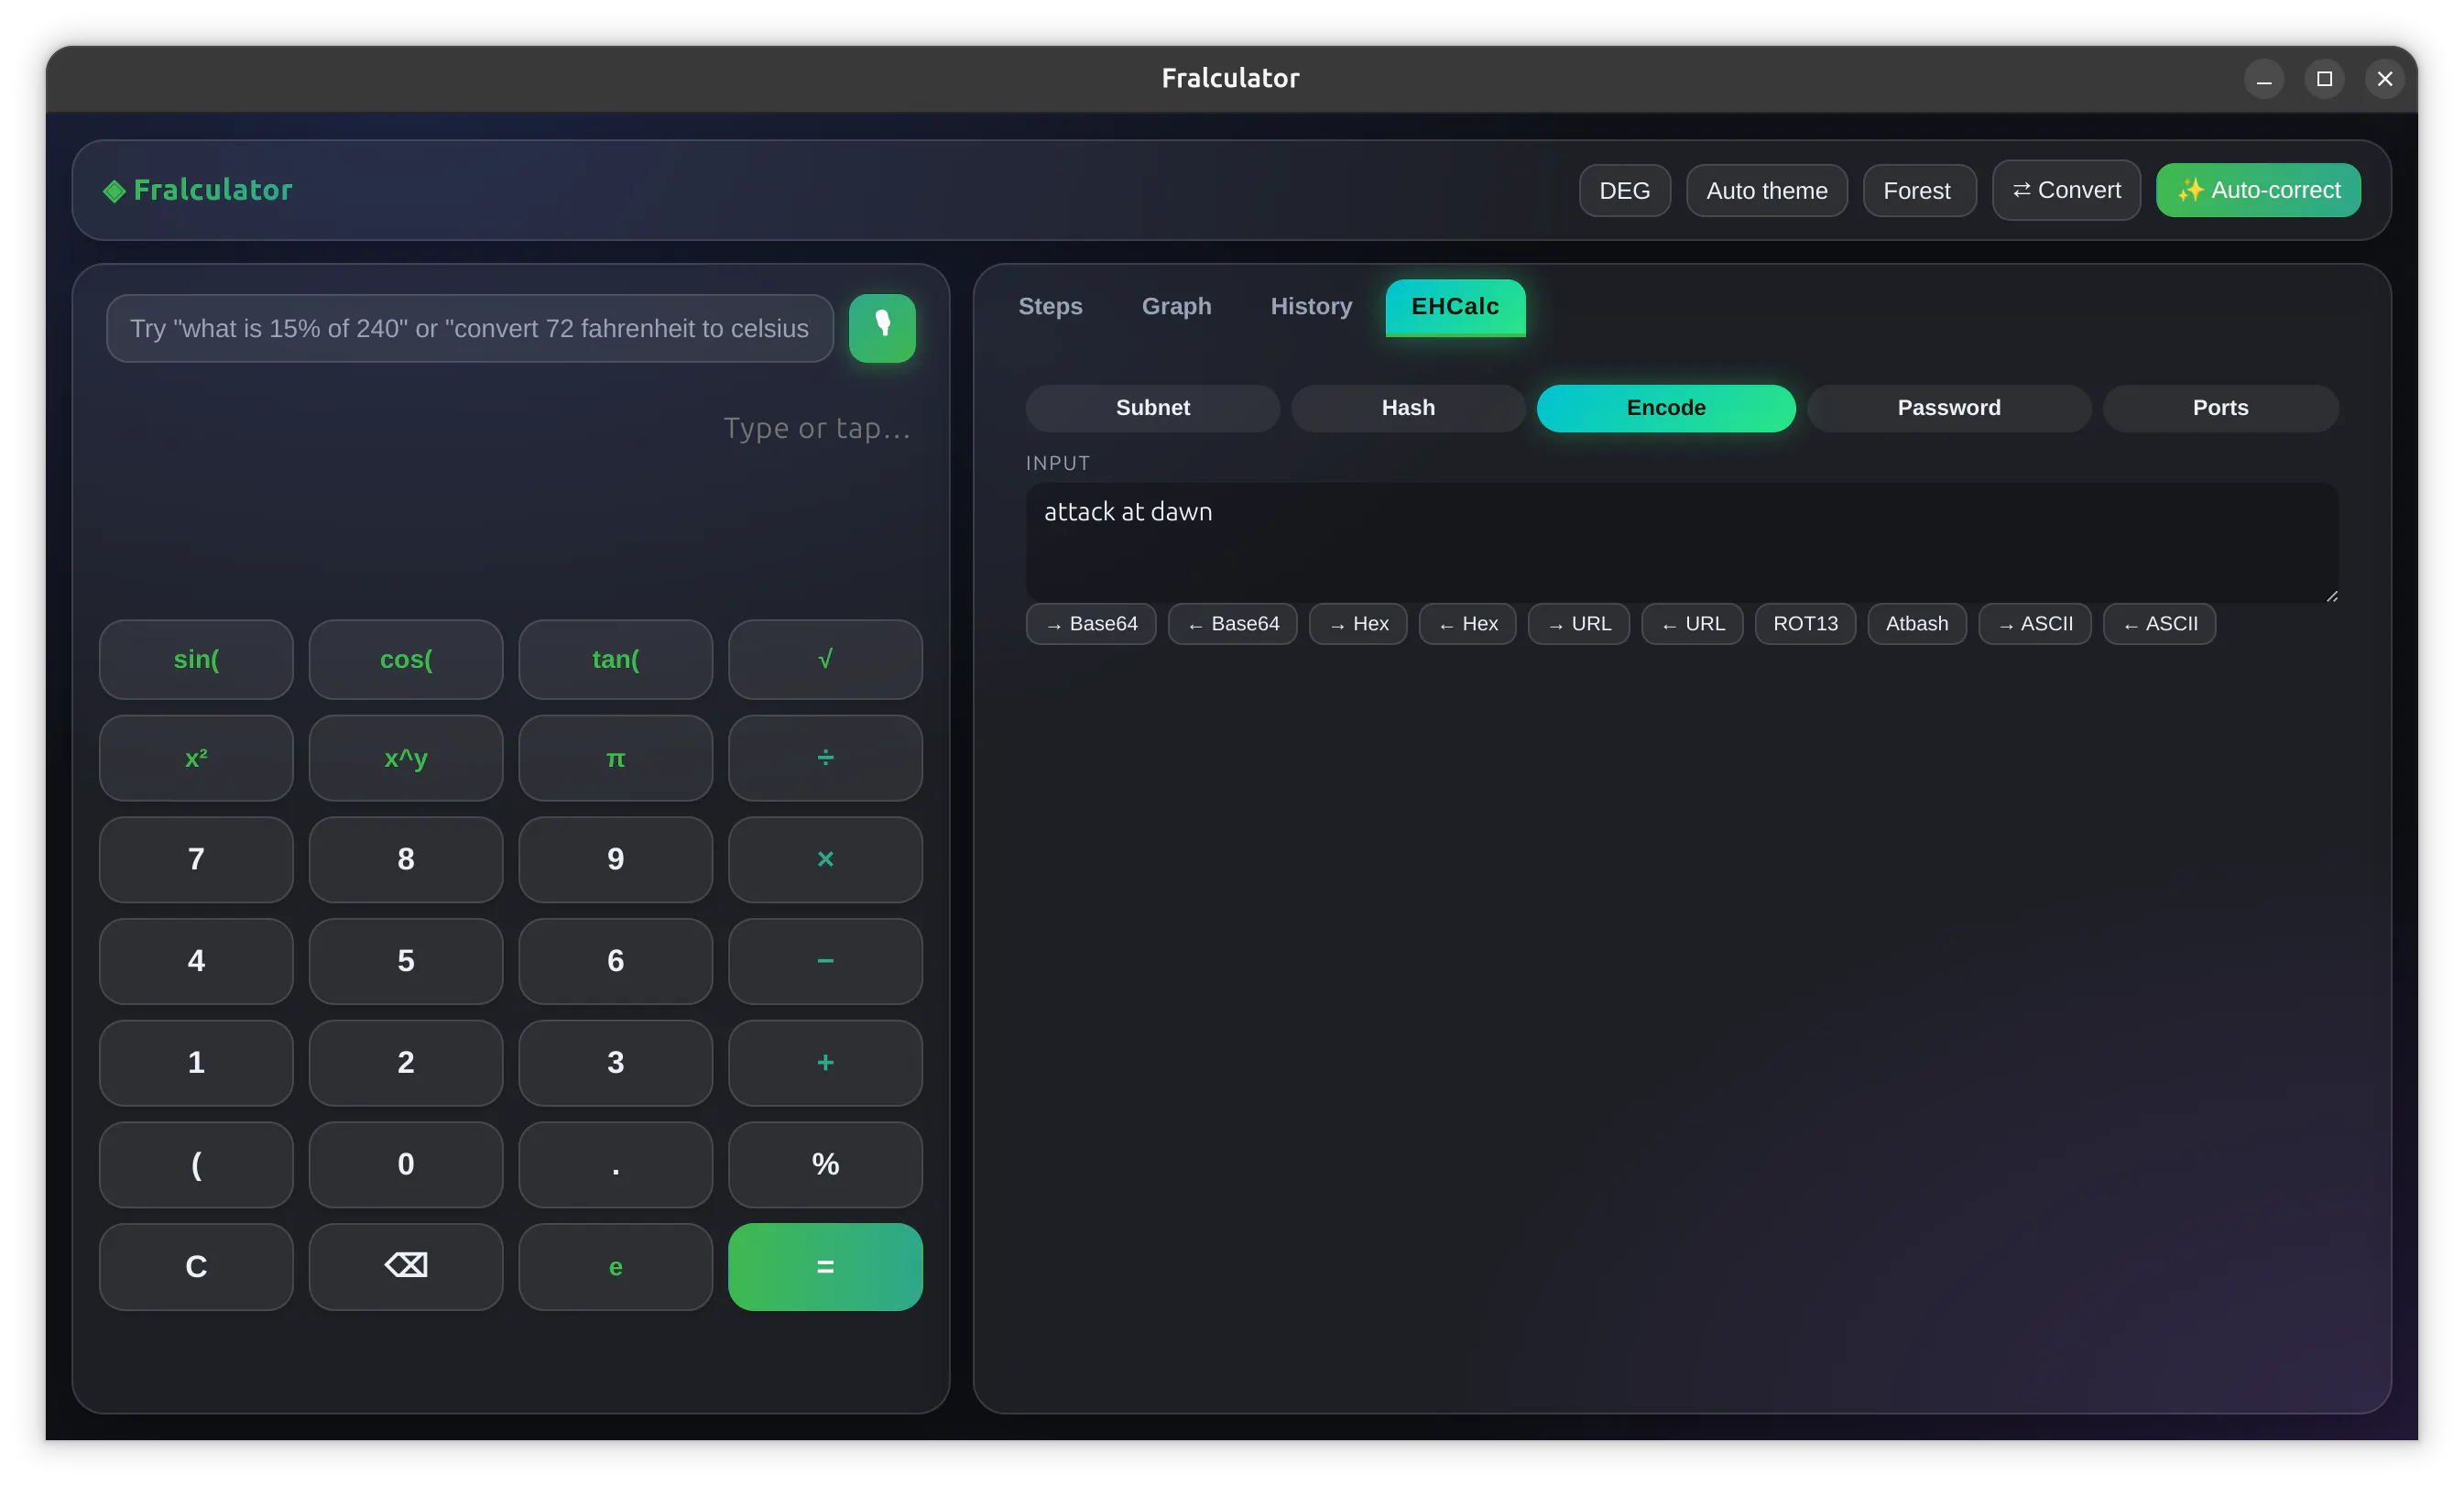Click the x squared key
The height and width of the screenshot is (1486, 2464).
(196, 758)
